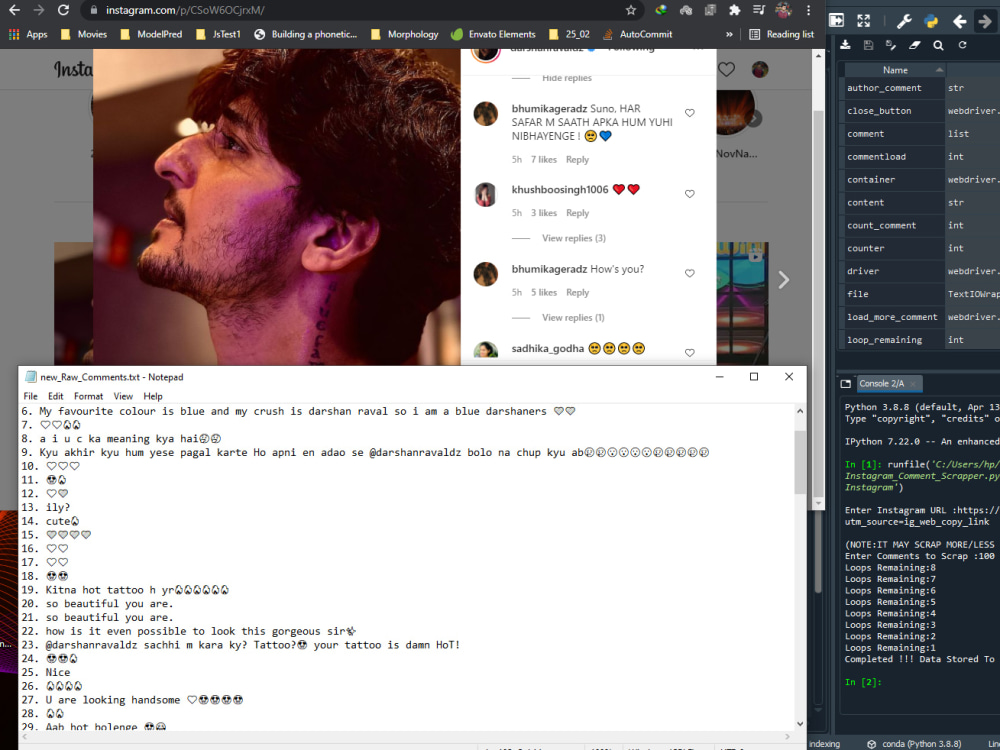This screenshot has width=1000, height=750.
Task: Click Save data as icon in Variable Explorer
Action: pyautogui.click(x=891, y=45)
